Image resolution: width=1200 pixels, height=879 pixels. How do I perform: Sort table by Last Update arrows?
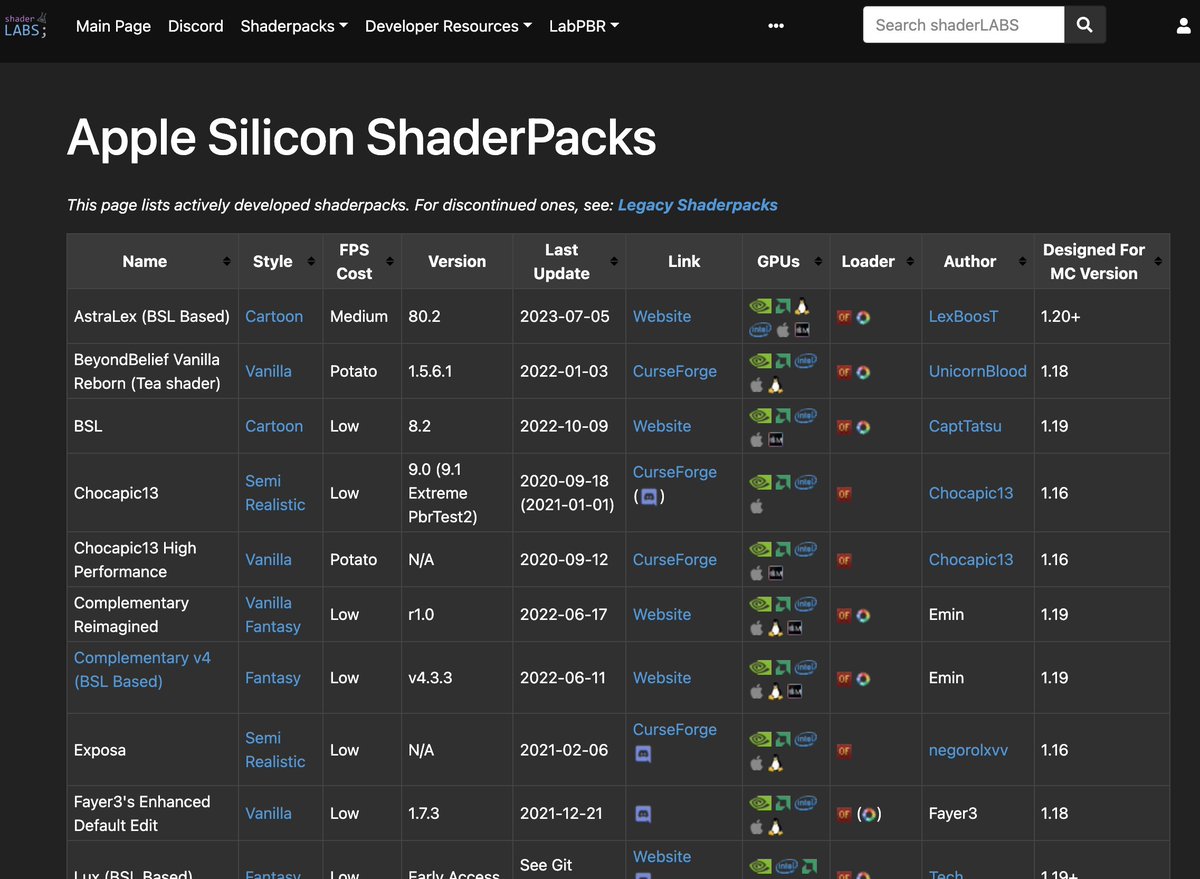coord(614,261)
